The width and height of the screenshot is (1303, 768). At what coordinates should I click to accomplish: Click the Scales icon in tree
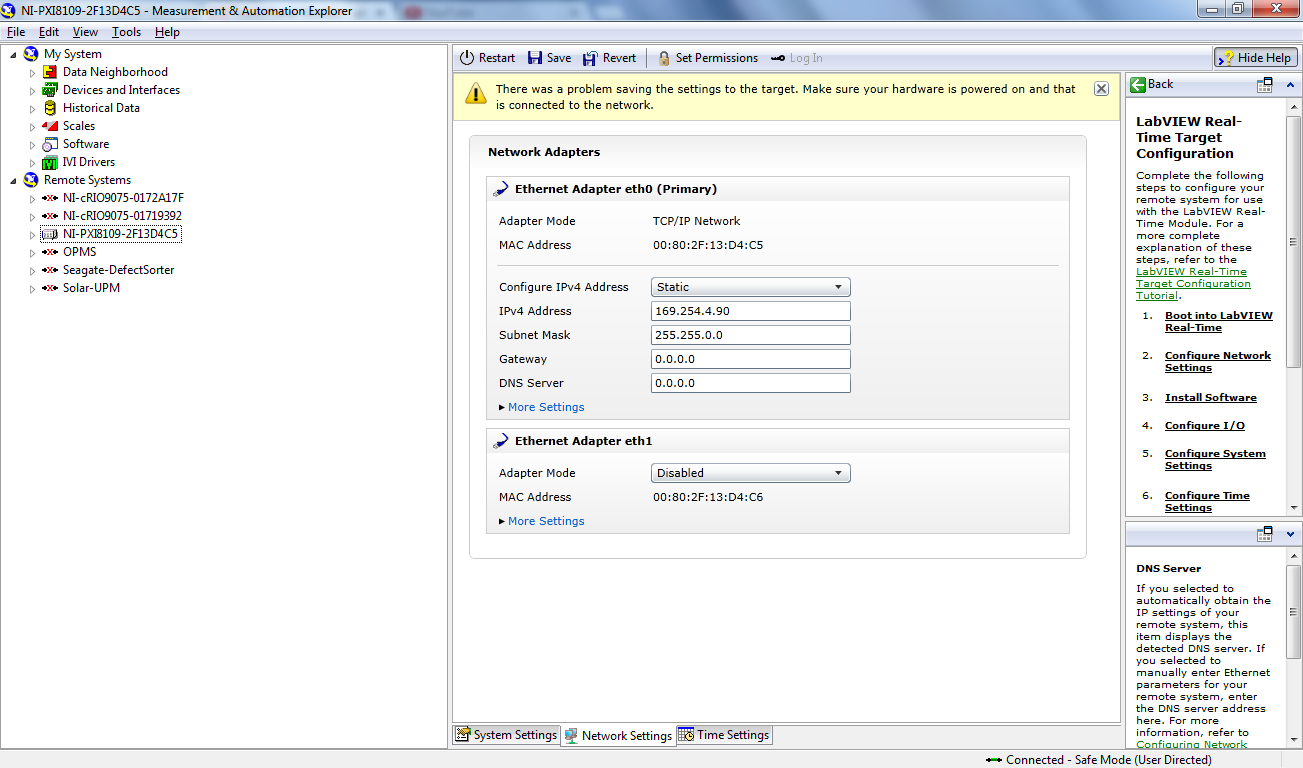tap(50, 126)
